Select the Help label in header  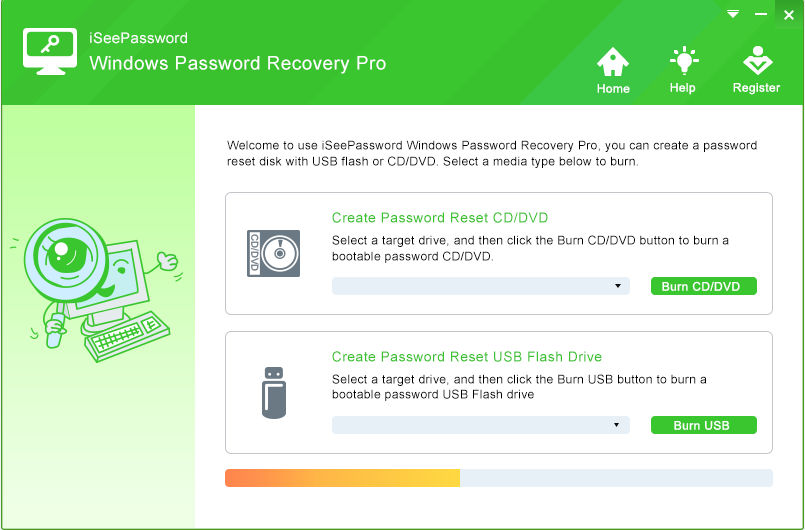tap(682, 88)
